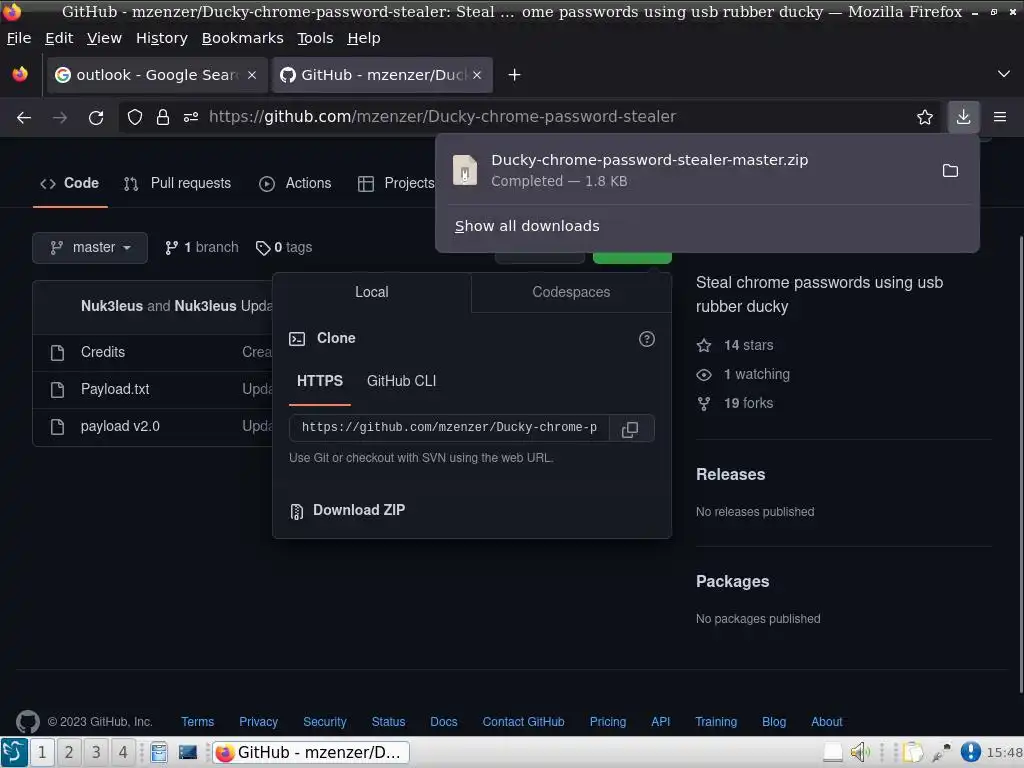This screenshot has height=768, width=1024.
Task: Open the Payload.txt file
Action: pyautogui.click(x=115, y=389)
